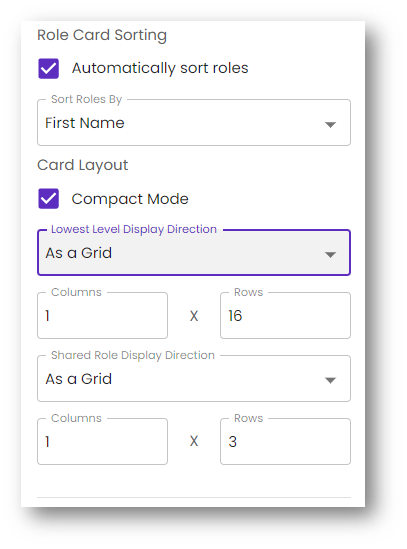407x549 pixels.
Task: Click the Card Layout section heading
Action: click(83, 165)
